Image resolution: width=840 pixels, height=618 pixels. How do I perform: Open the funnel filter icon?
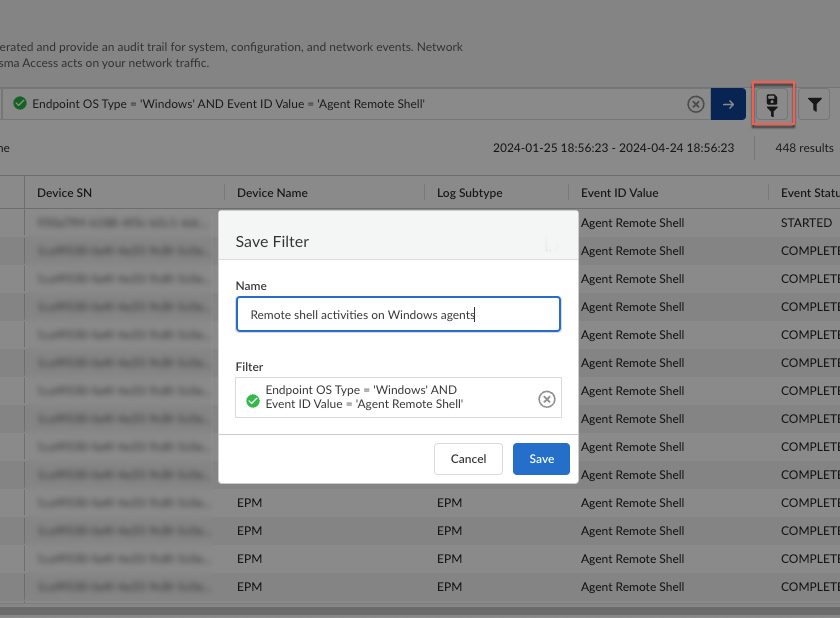coord(815,104)
